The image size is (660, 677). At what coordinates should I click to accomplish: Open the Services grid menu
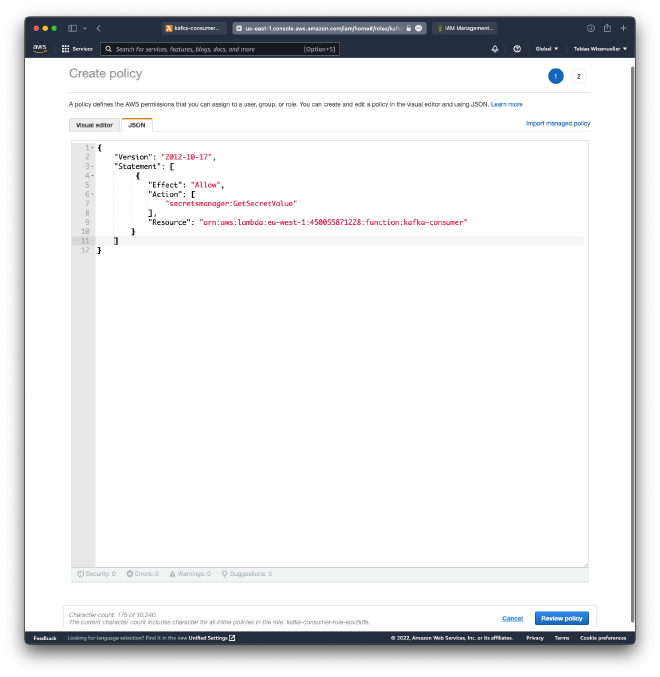coord(77,48)
